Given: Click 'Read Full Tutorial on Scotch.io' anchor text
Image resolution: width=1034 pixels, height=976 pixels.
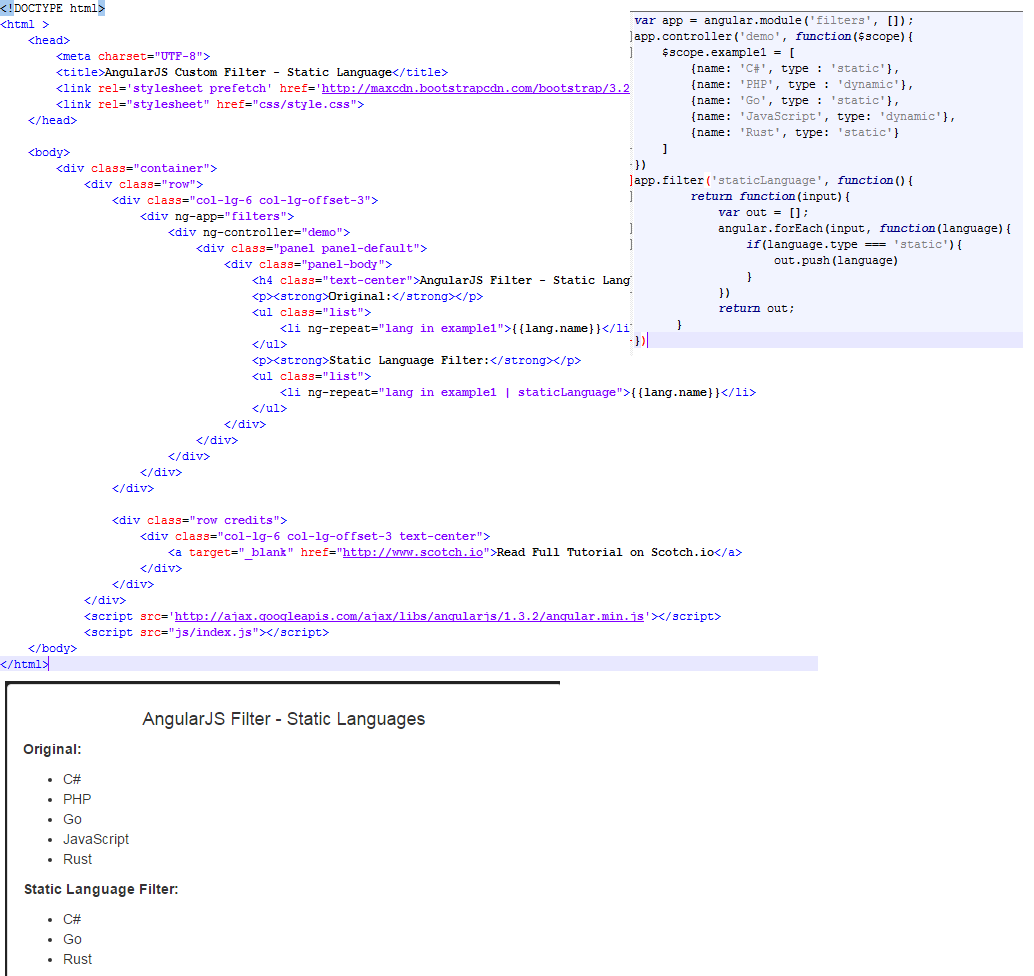Looking at the screenshot, I should pos(605,553).
